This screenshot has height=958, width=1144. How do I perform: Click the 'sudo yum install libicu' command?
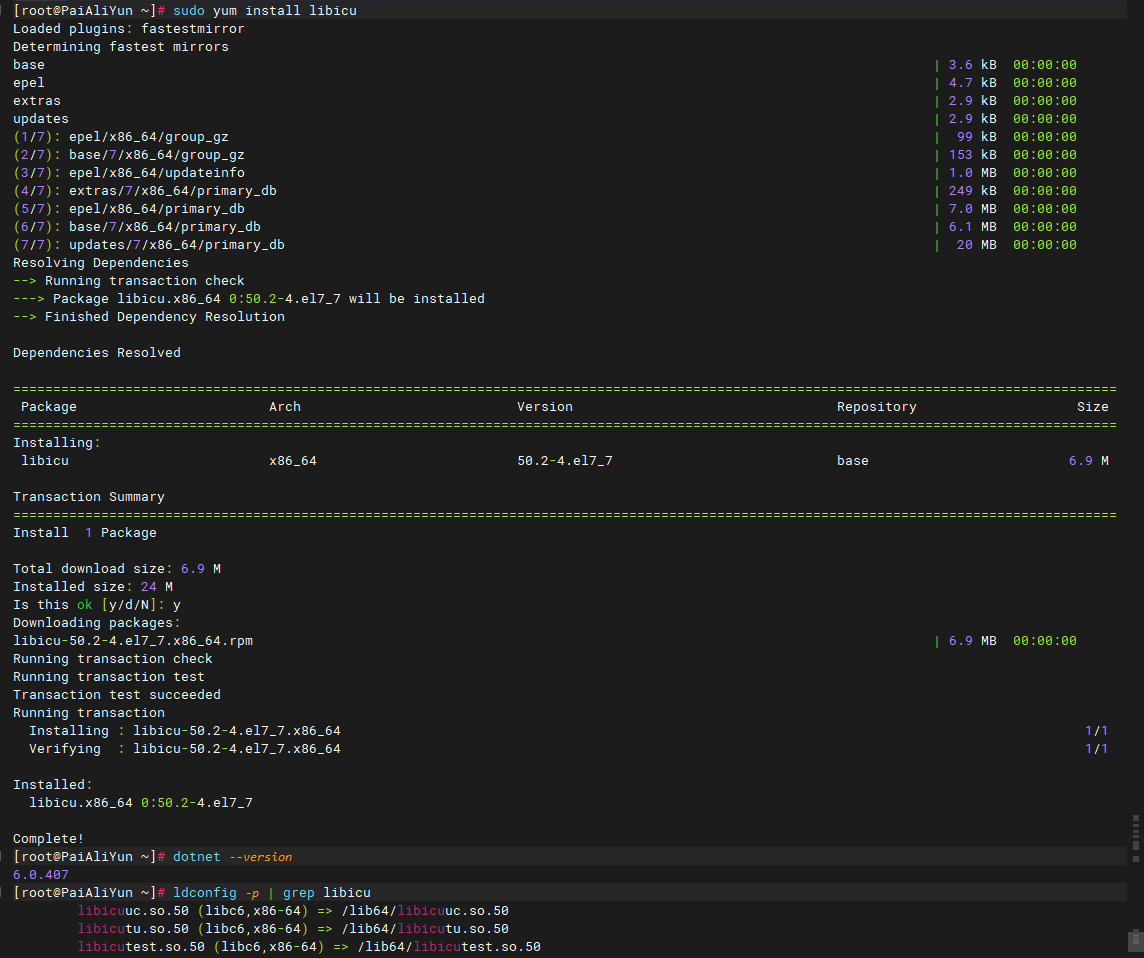pyautogui.click(x=264, y=11)
